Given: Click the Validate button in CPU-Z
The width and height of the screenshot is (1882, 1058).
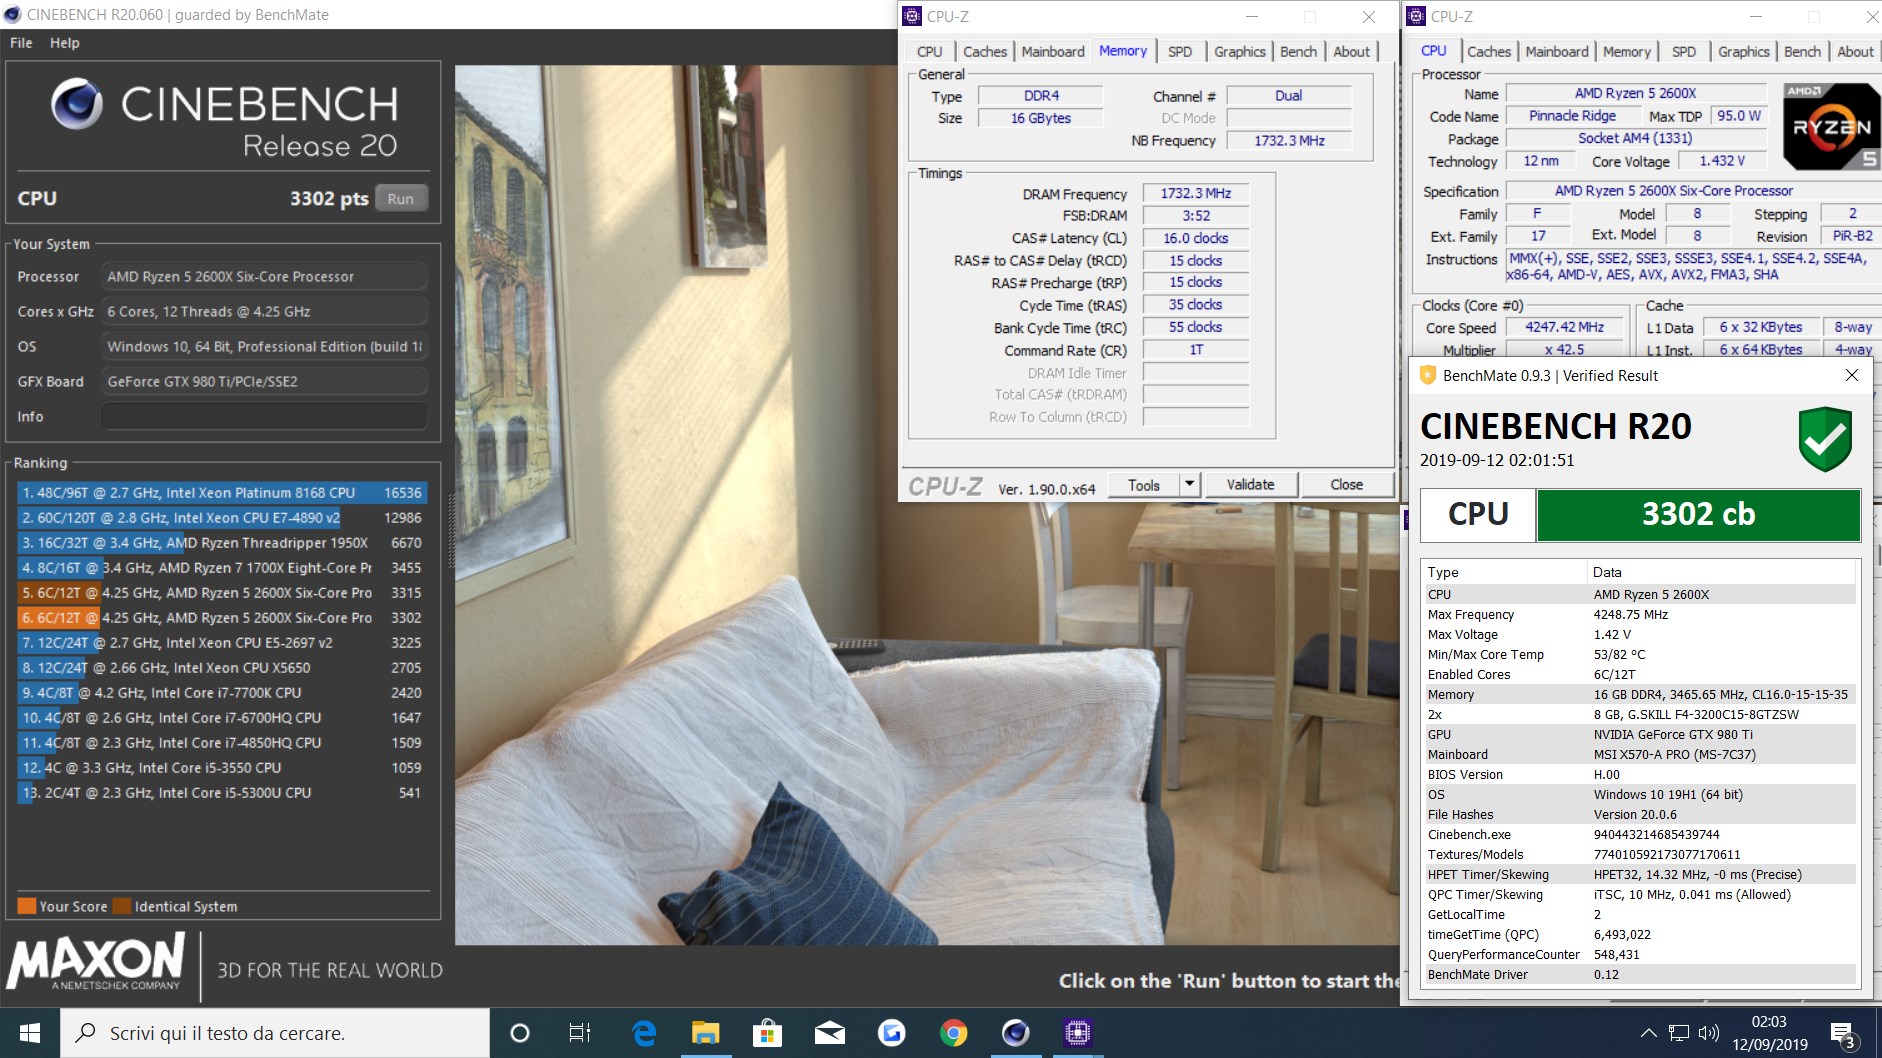Looking at the screenshot, I should [1251, 485].
